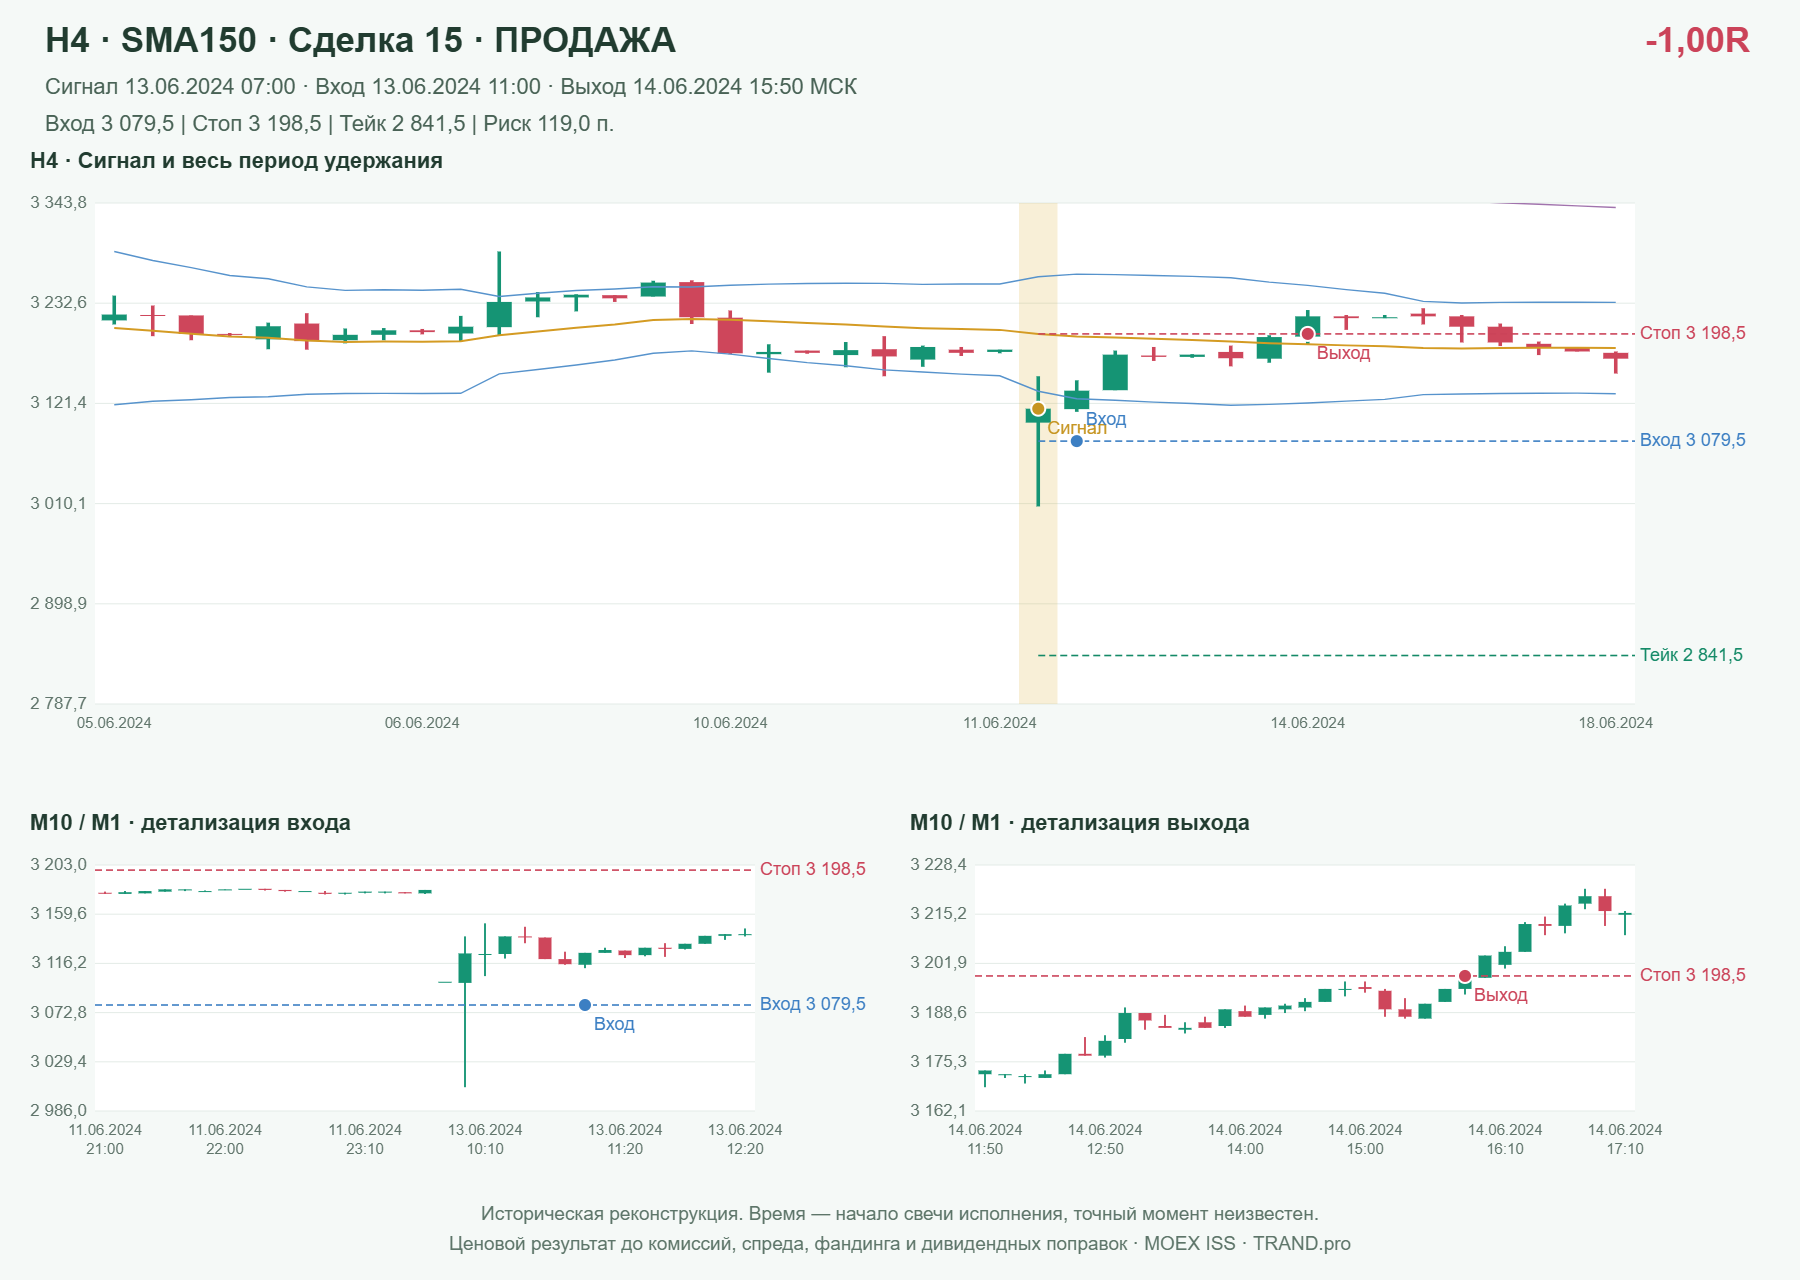
Task: Click 'Стоп 3 198,5' label in entry detail chart
Action: click(x=812, y=869)
